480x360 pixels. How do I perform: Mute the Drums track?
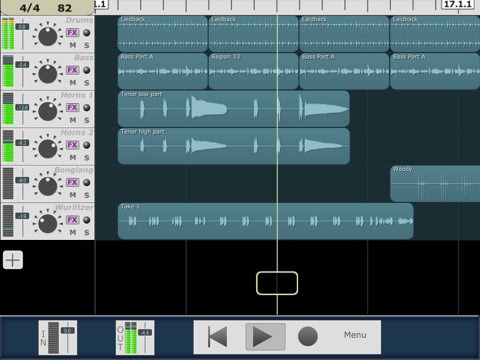tap(73, 45)
